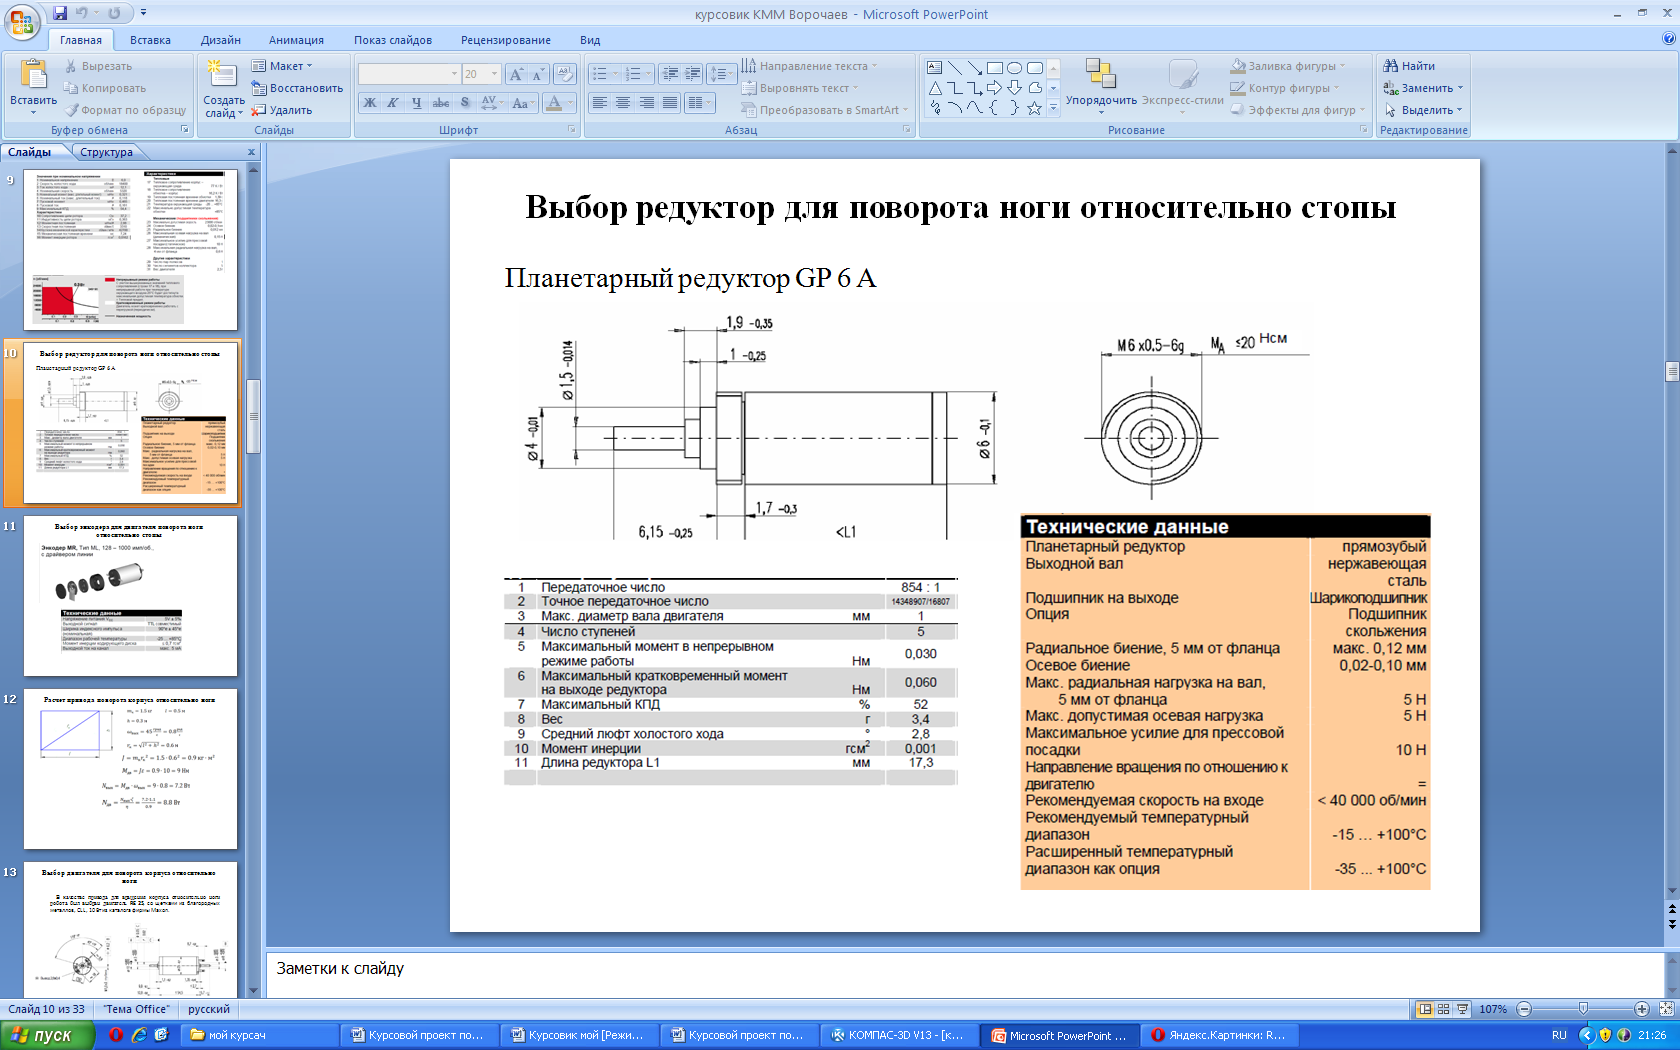Clear all formatting with the eraser icon
1680x1050 pixels.
pos(564,74)
